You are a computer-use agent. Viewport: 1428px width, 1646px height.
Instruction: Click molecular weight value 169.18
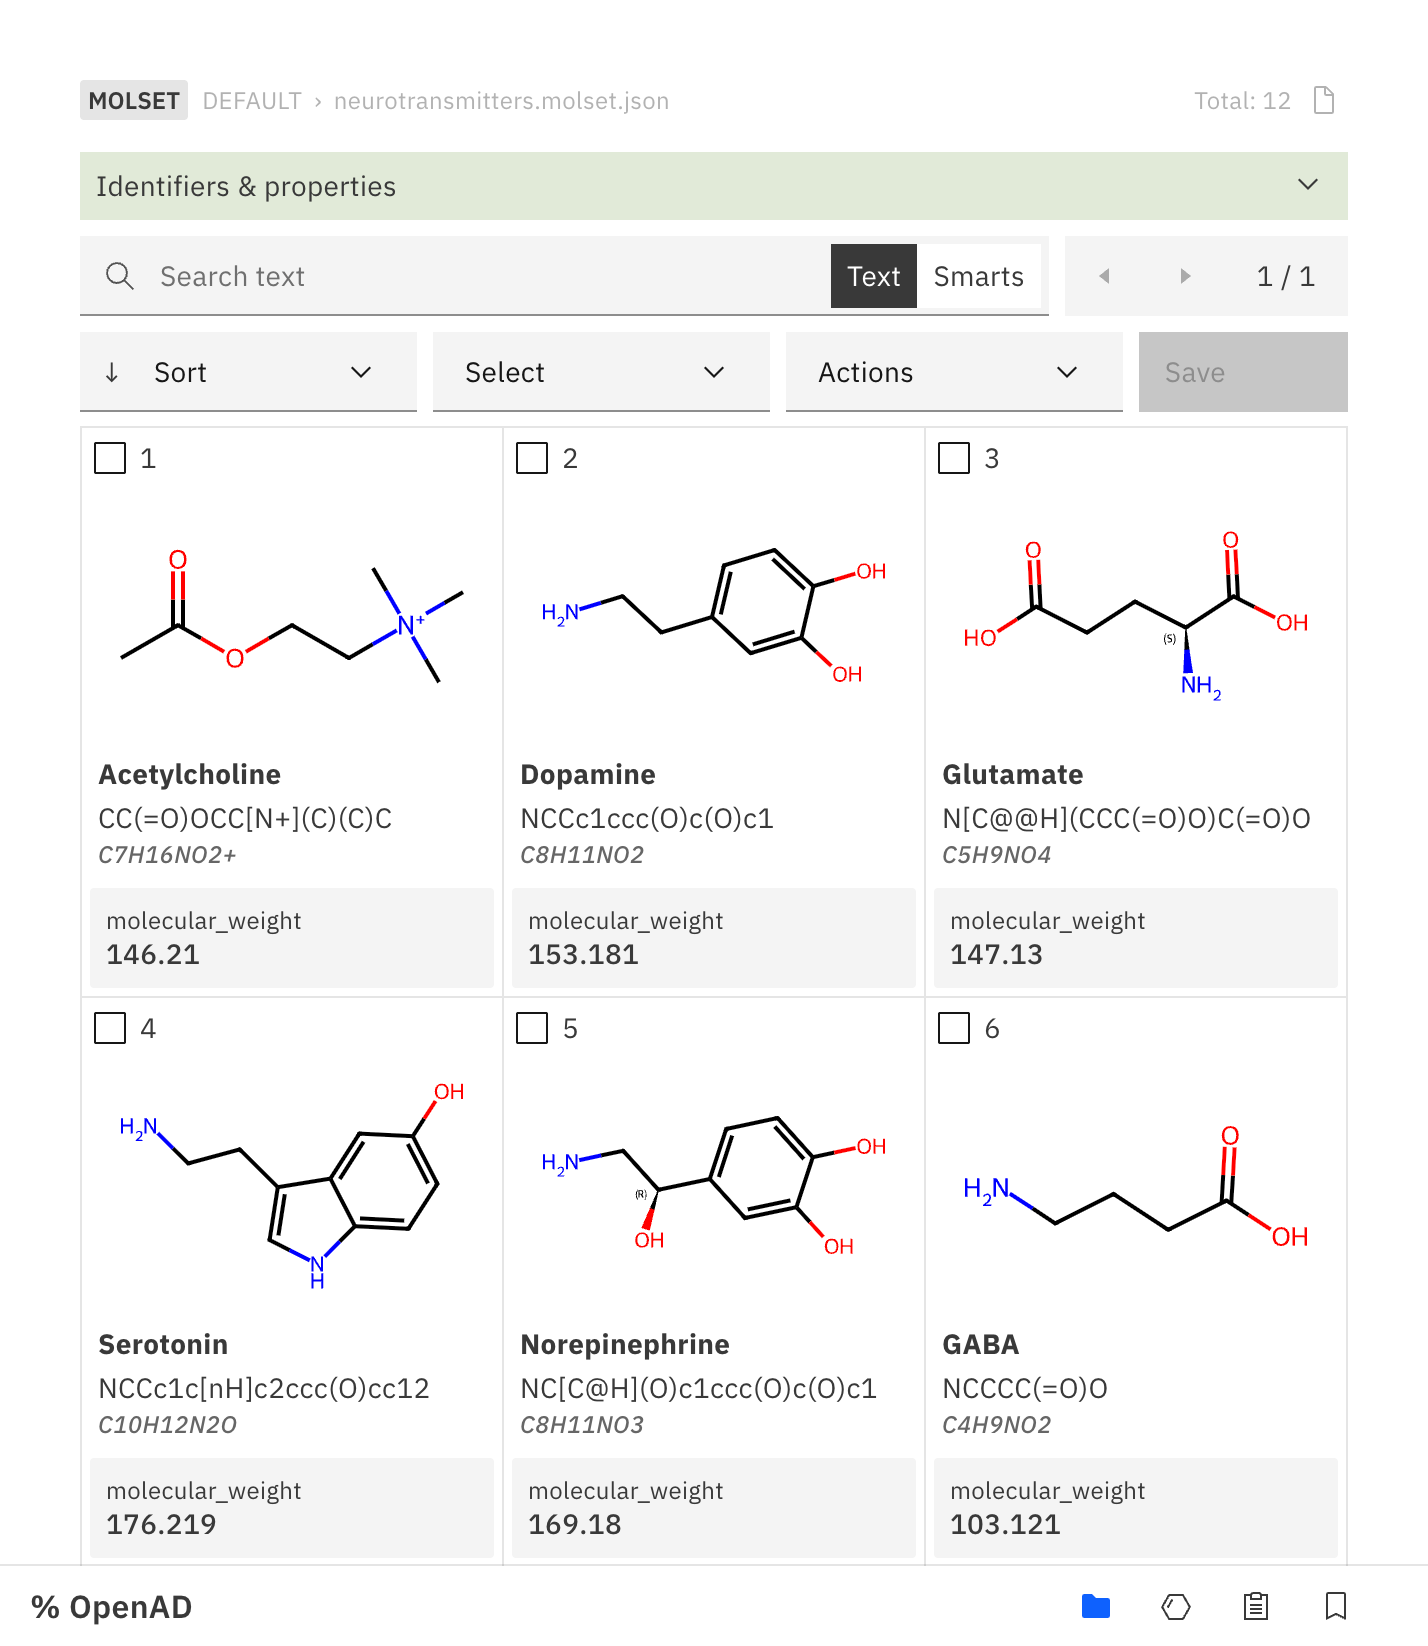(575, 1524)
